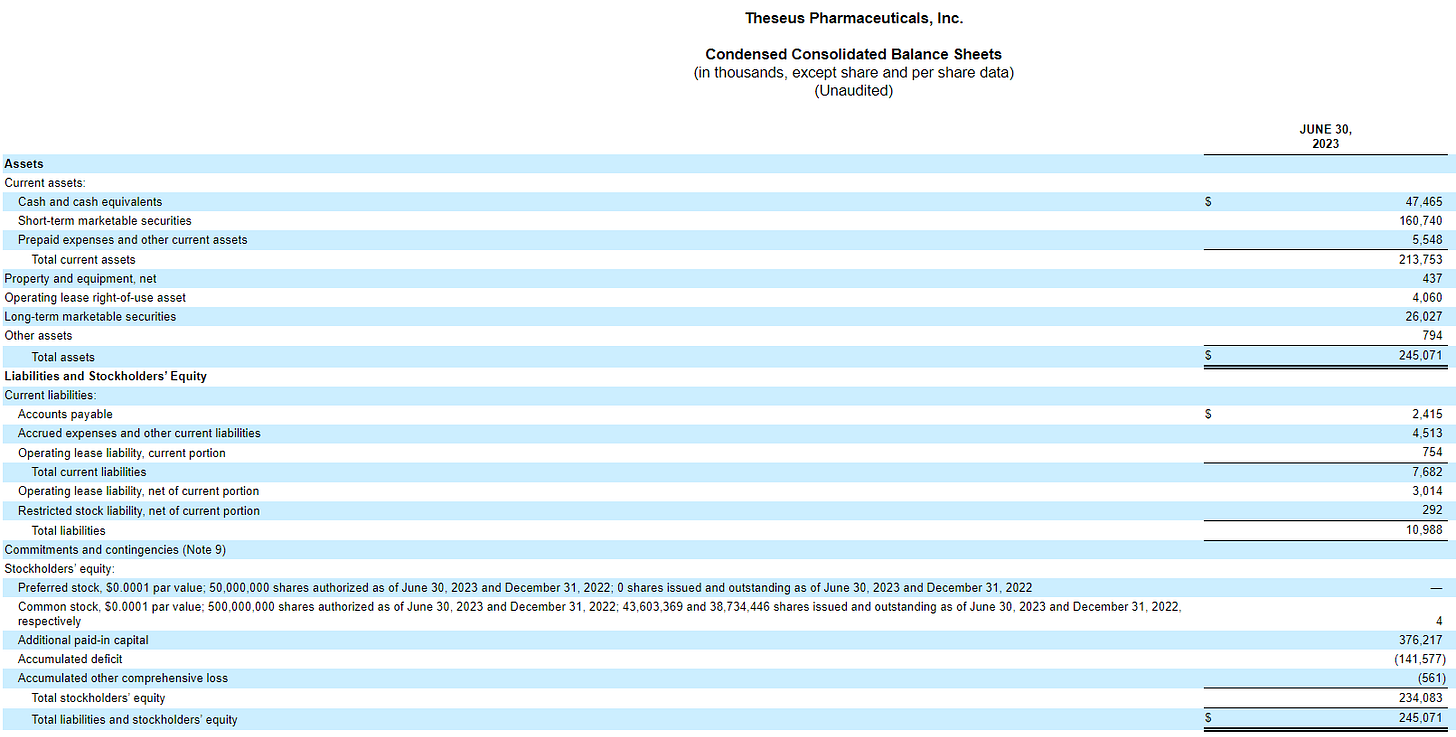Click the 47,465 cash value
Image resolution: width=1456 pixels, height=737 pixels.
click(x=1424, y=202)
